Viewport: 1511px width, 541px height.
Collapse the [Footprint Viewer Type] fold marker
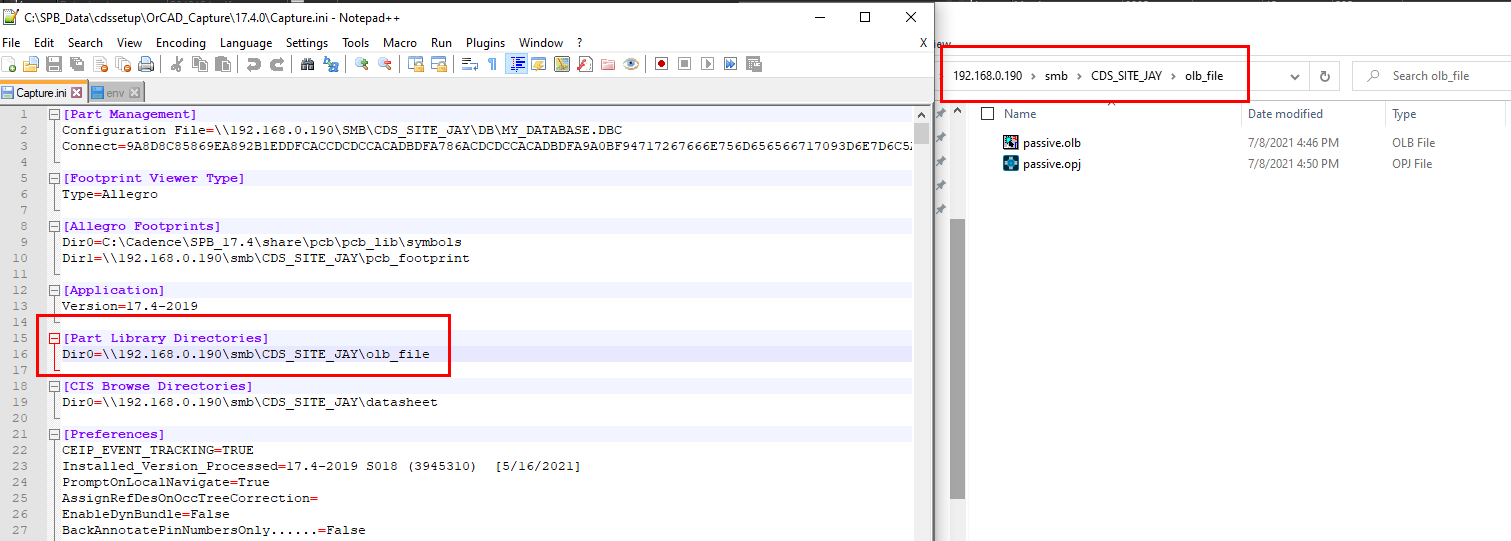[54, 178]
